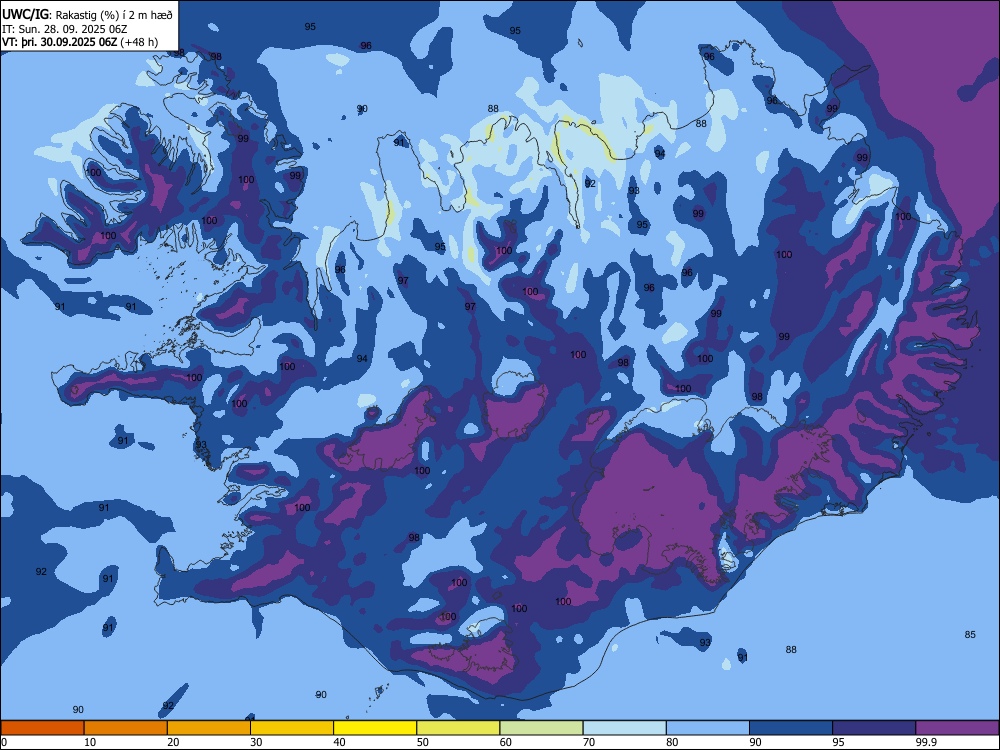Click the dark orange 0–10 legend swatch
The height and width of the screenshot is (750, 1000).
pos(42,728)
